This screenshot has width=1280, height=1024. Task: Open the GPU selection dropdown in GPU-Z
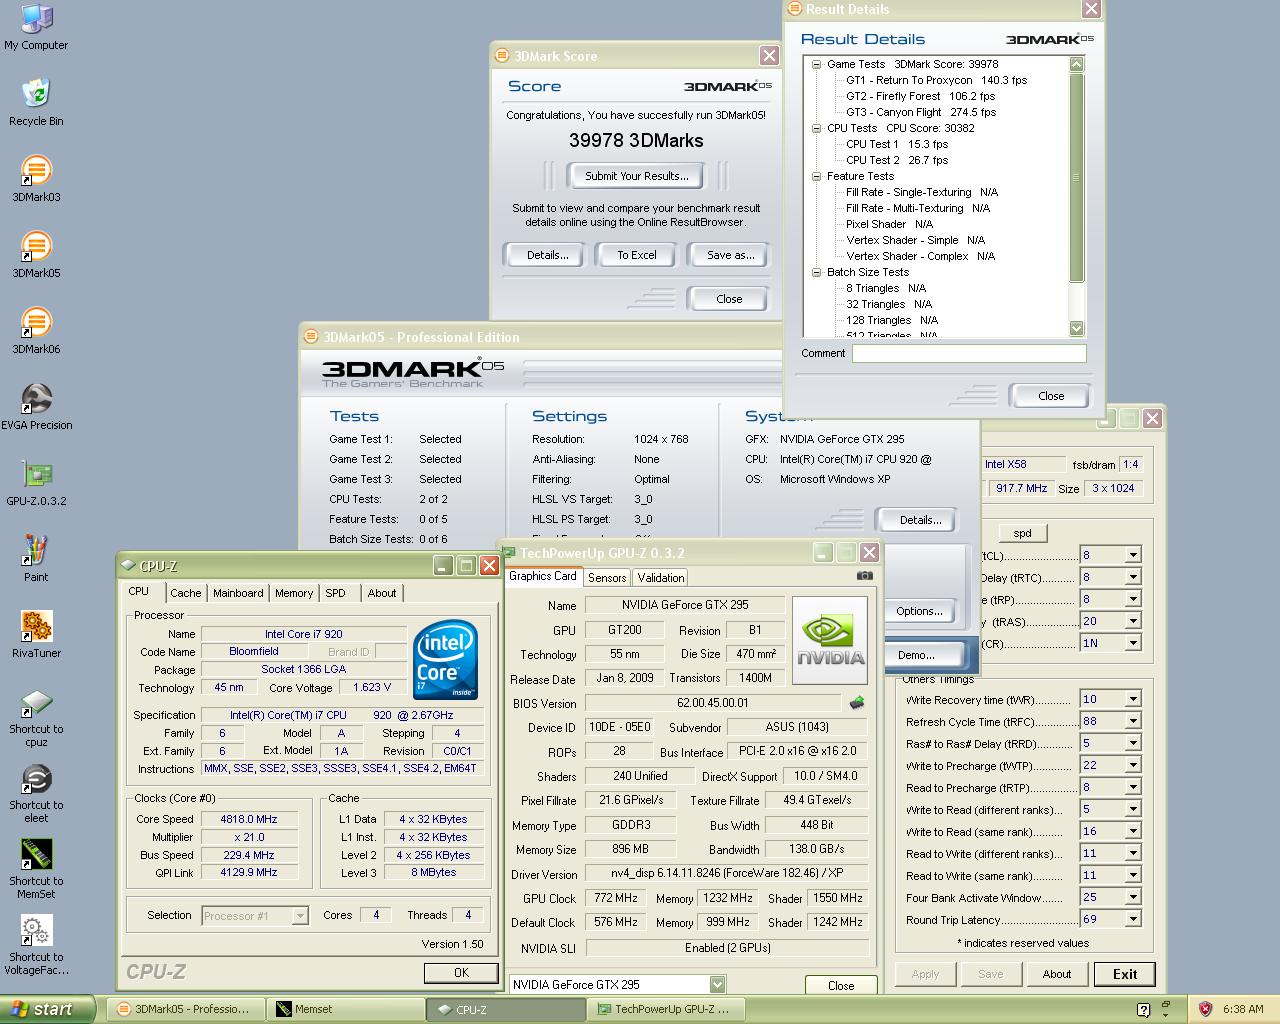[717, 984]
